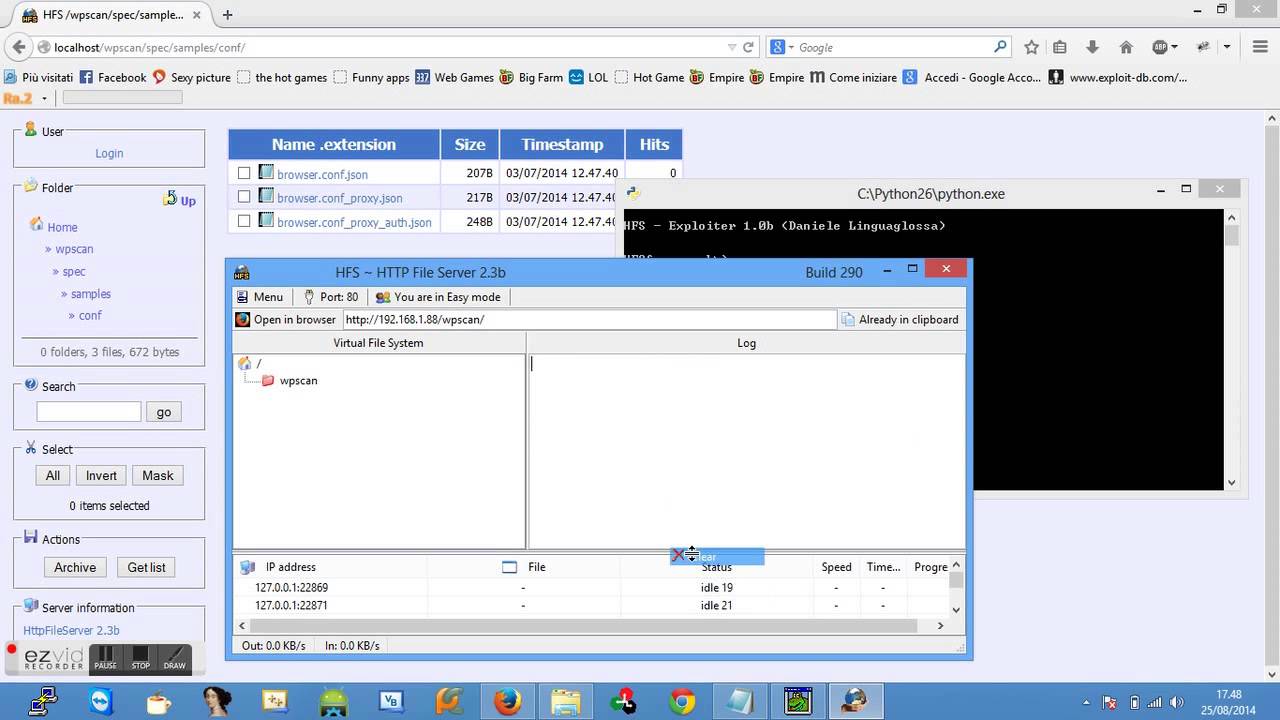Open a new Firefox tab with plus
The height and width of the screenshot is (720, 1280).
(228, 15)
